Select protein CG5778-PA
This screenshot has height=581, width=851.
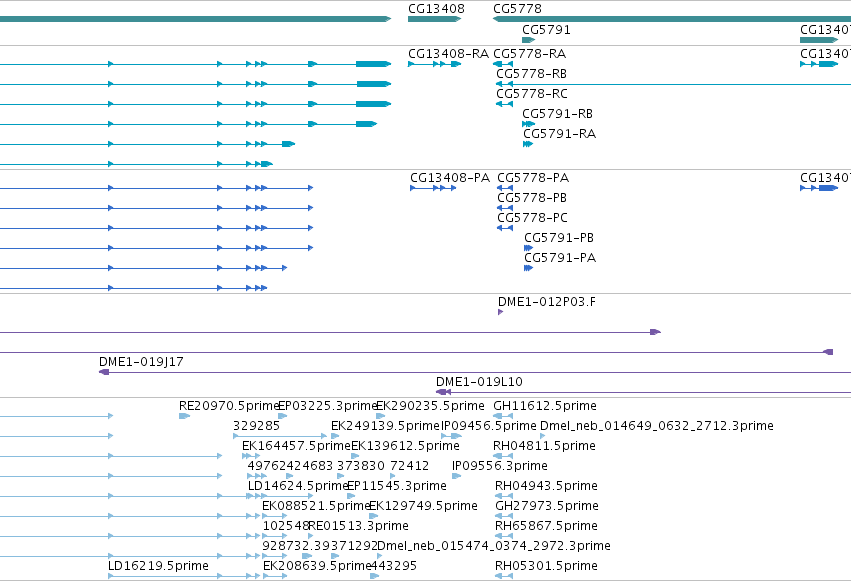tap(505, 188)
